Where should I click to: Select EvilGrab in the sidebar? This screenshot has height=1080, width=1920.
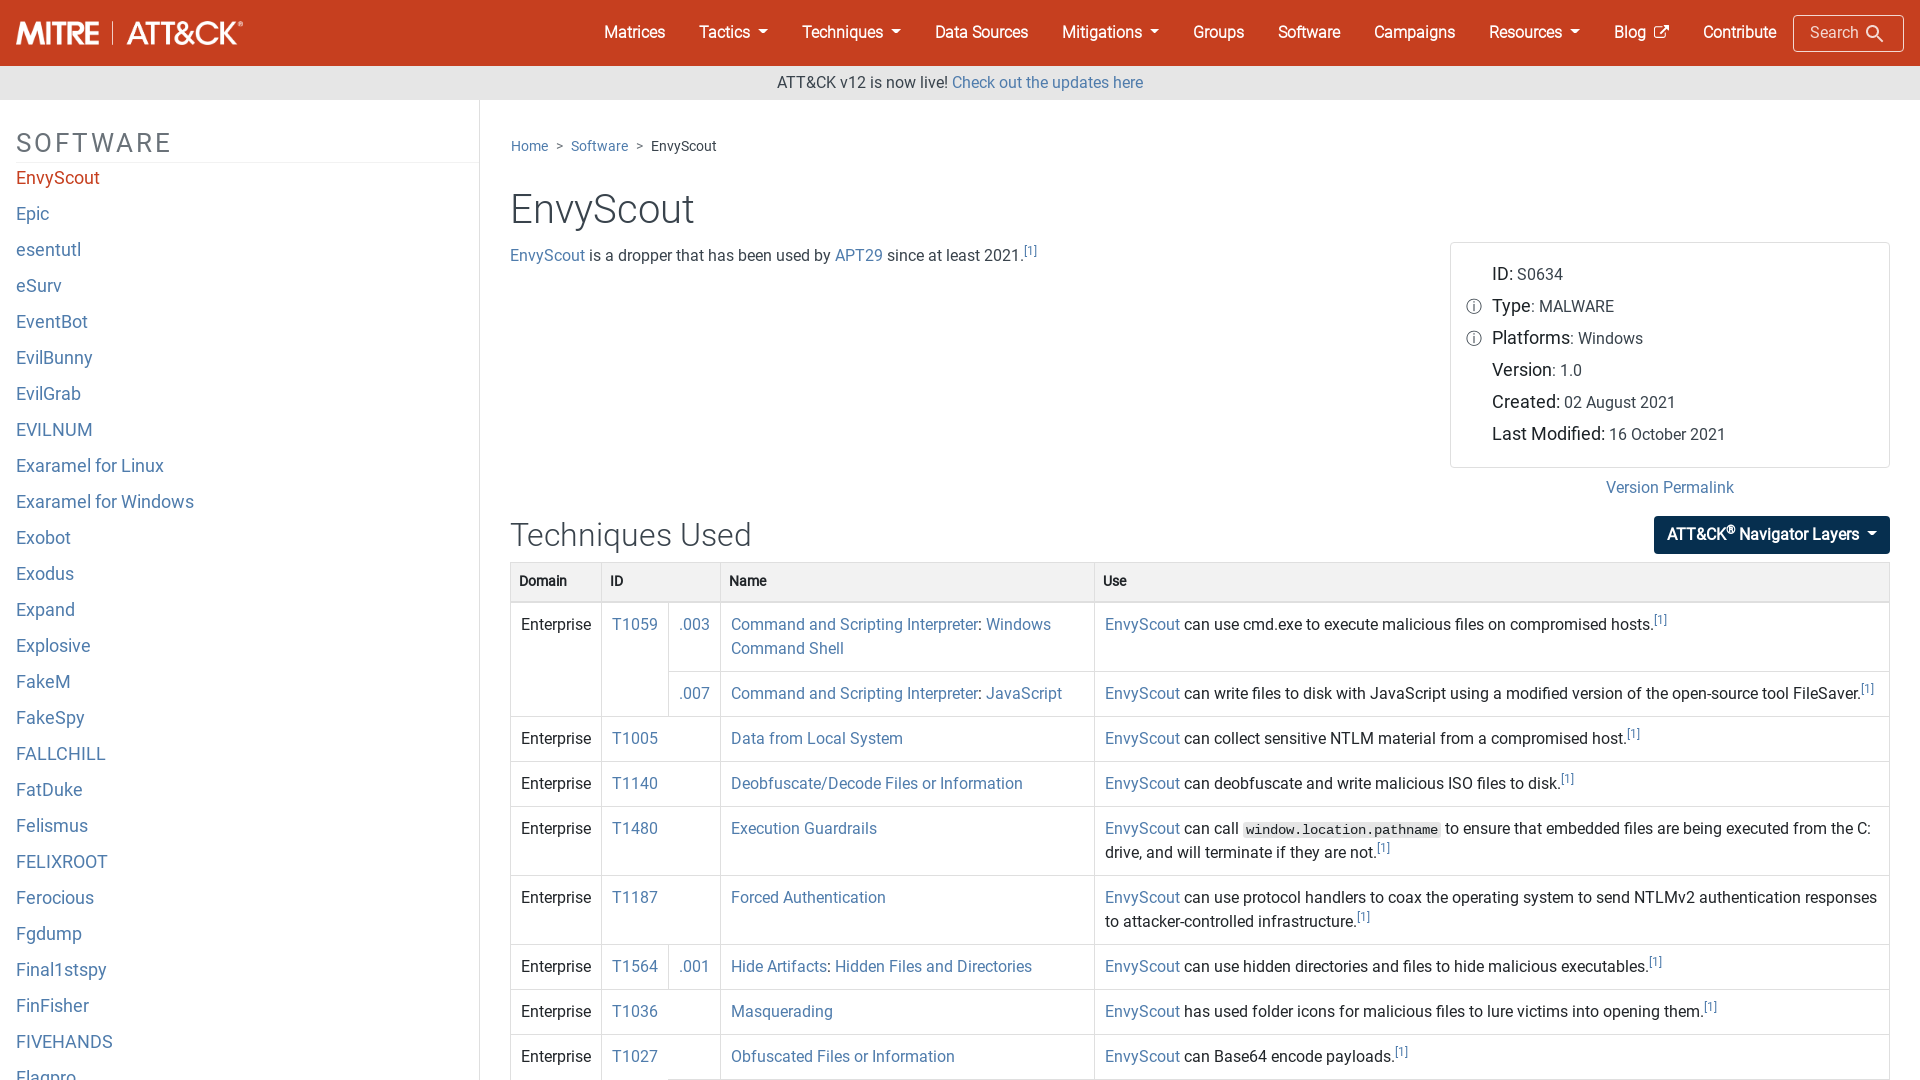click(x=48, y=394)
